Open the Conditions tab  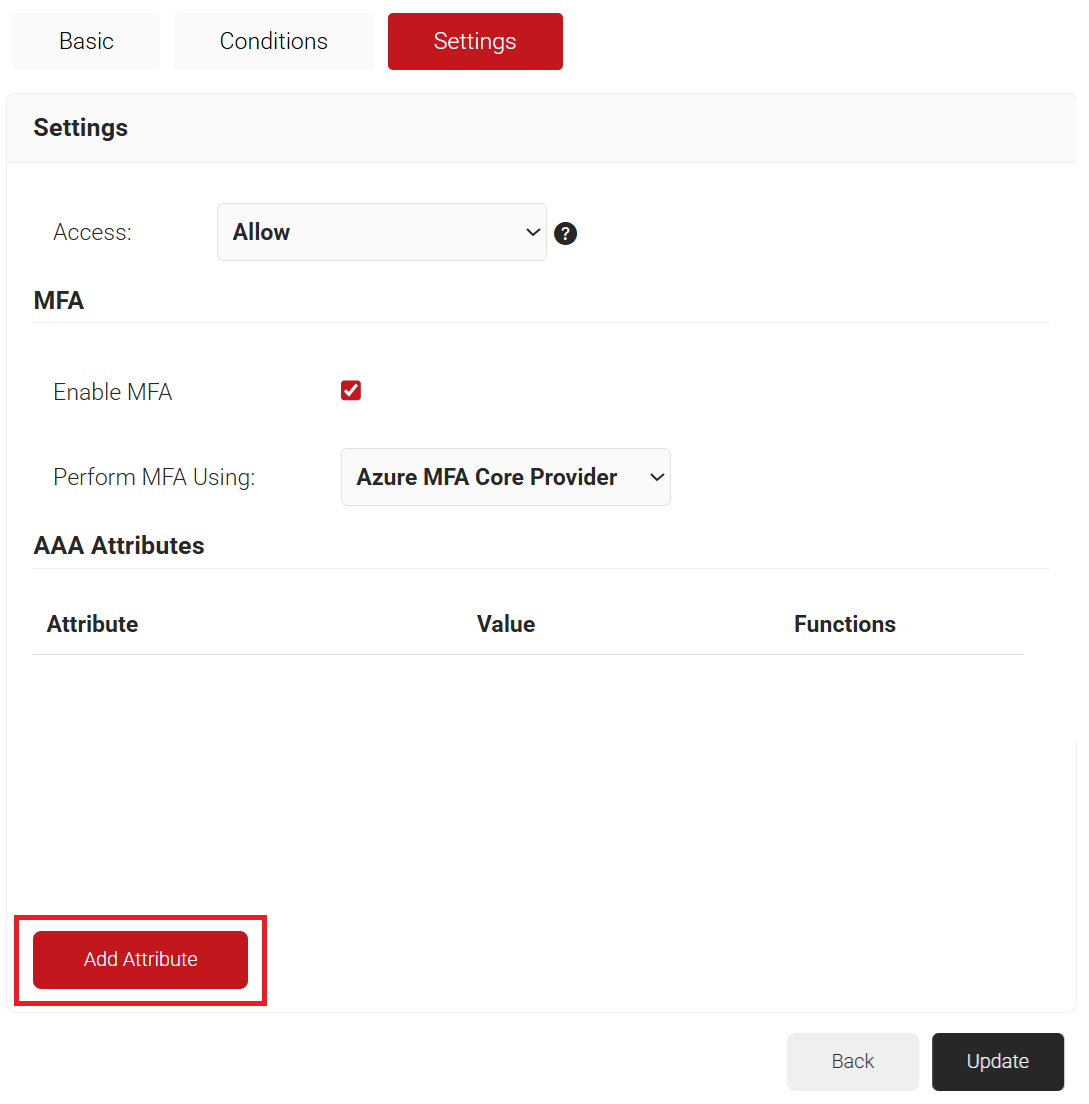click(x=273, y=41)
